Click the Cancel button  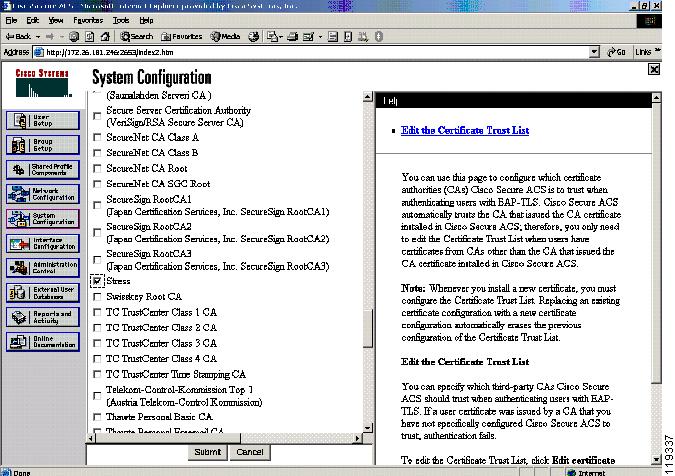point(250,452)
